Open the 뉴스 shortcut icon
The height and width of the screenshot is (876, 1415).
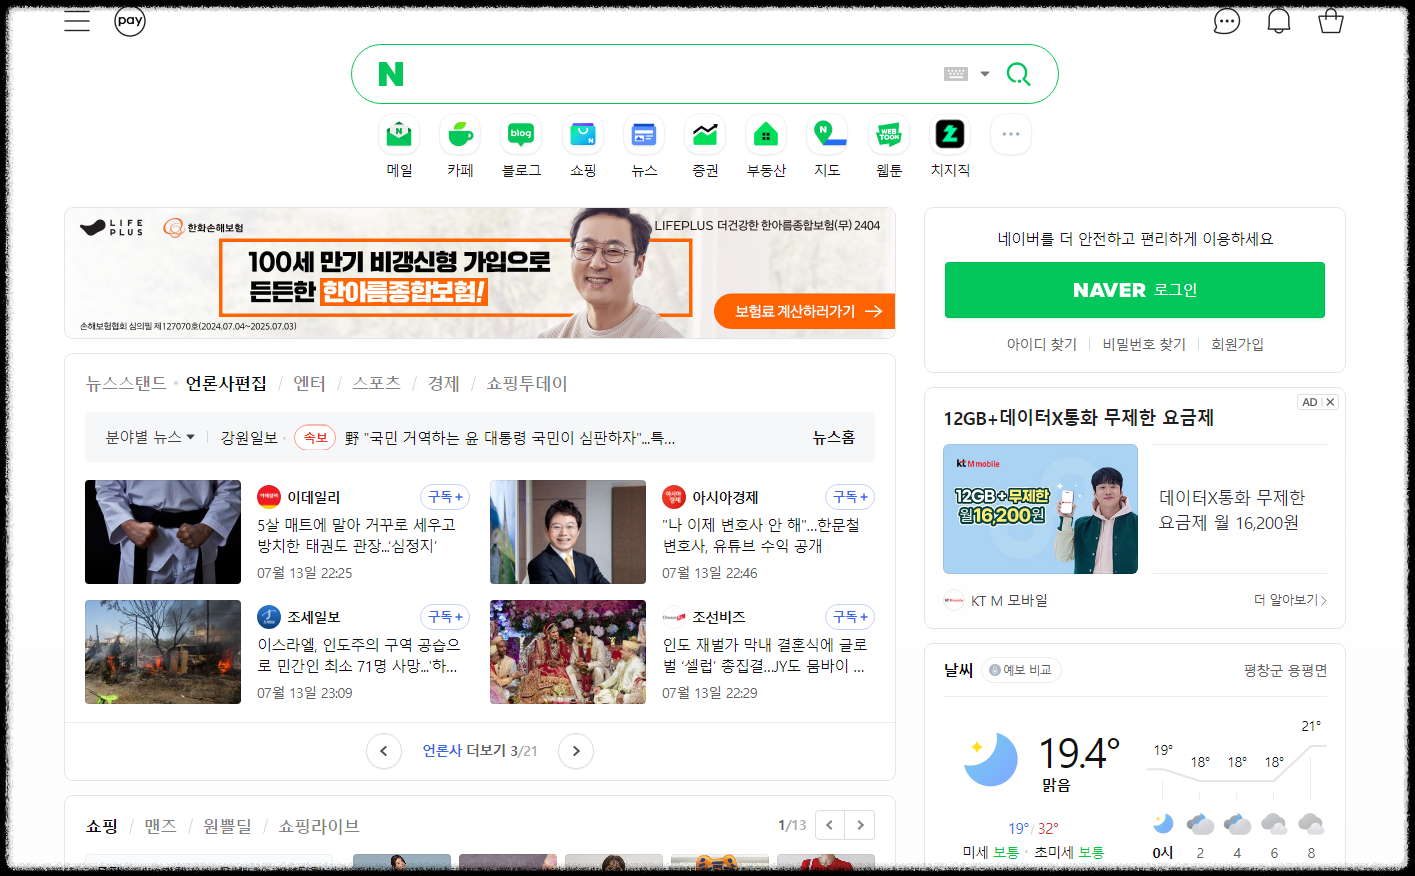tap(644, 134)
